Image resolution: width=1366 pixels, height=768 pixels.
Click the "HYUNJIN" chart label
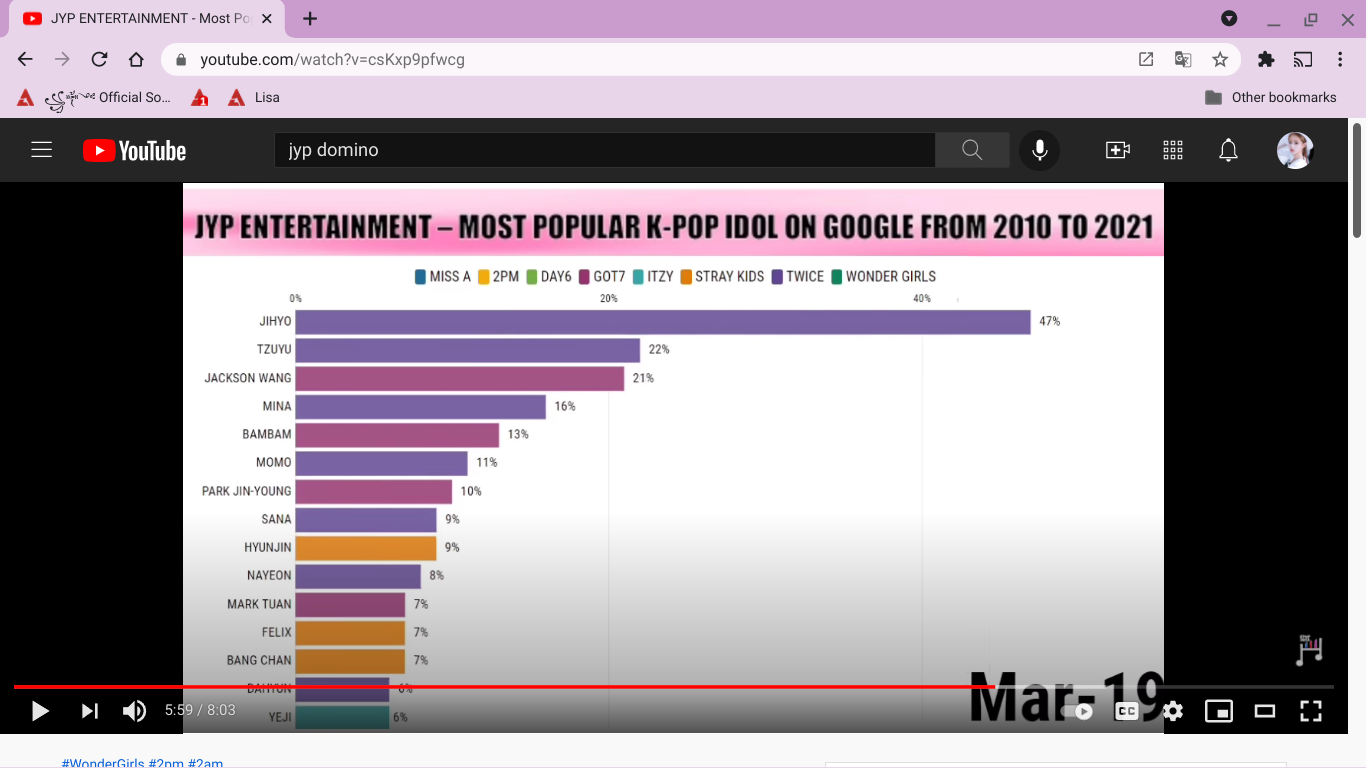[x=268, y=547]
